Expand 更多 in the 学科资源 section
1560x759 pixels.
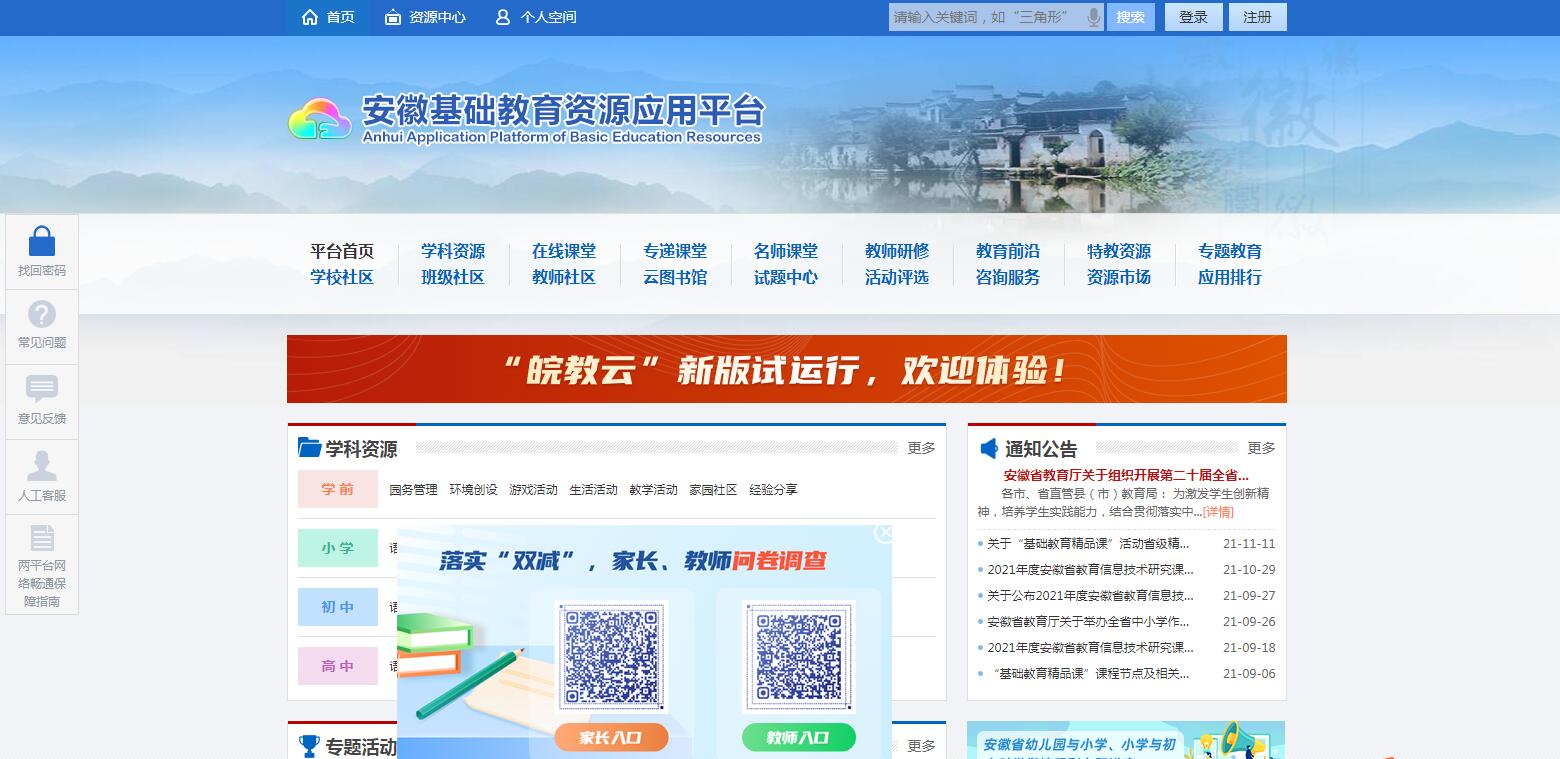[x=921, y=448]
